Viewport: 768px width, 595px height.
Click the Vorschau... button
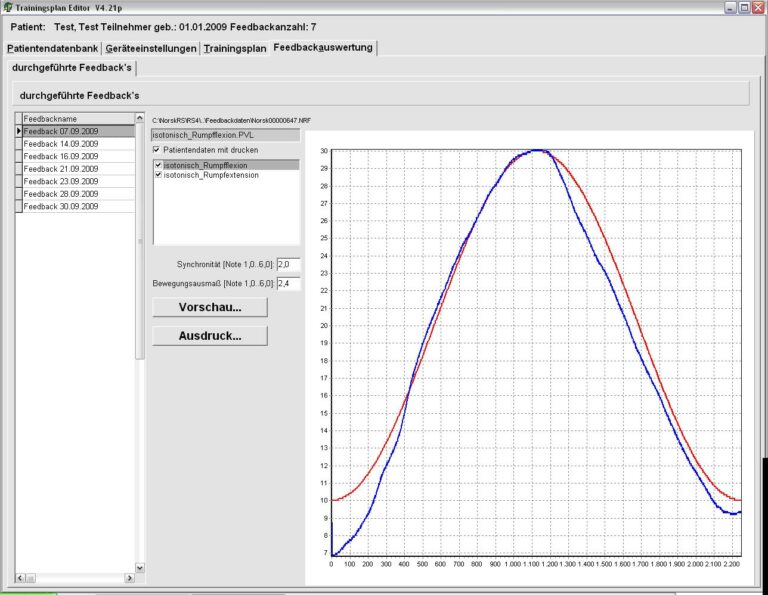[x=210, y=307]
